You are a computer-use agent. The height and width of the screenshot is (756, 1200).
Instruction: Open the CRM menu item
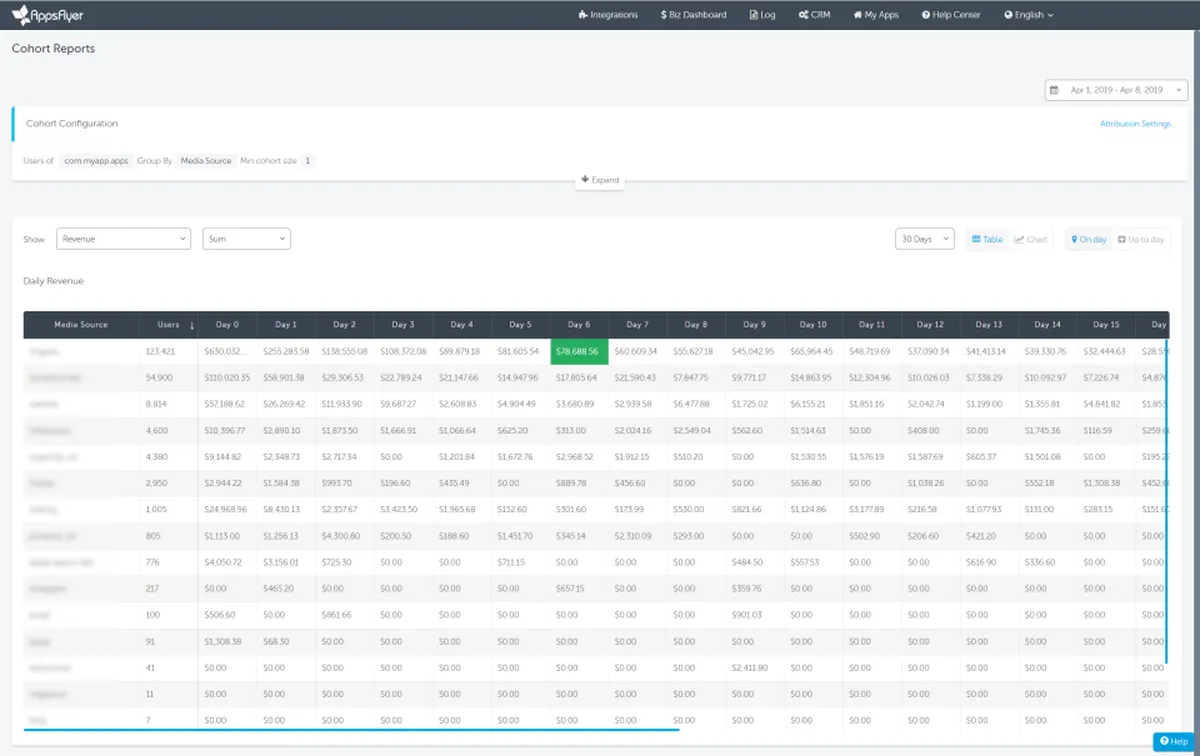click(x=815, y=15)
